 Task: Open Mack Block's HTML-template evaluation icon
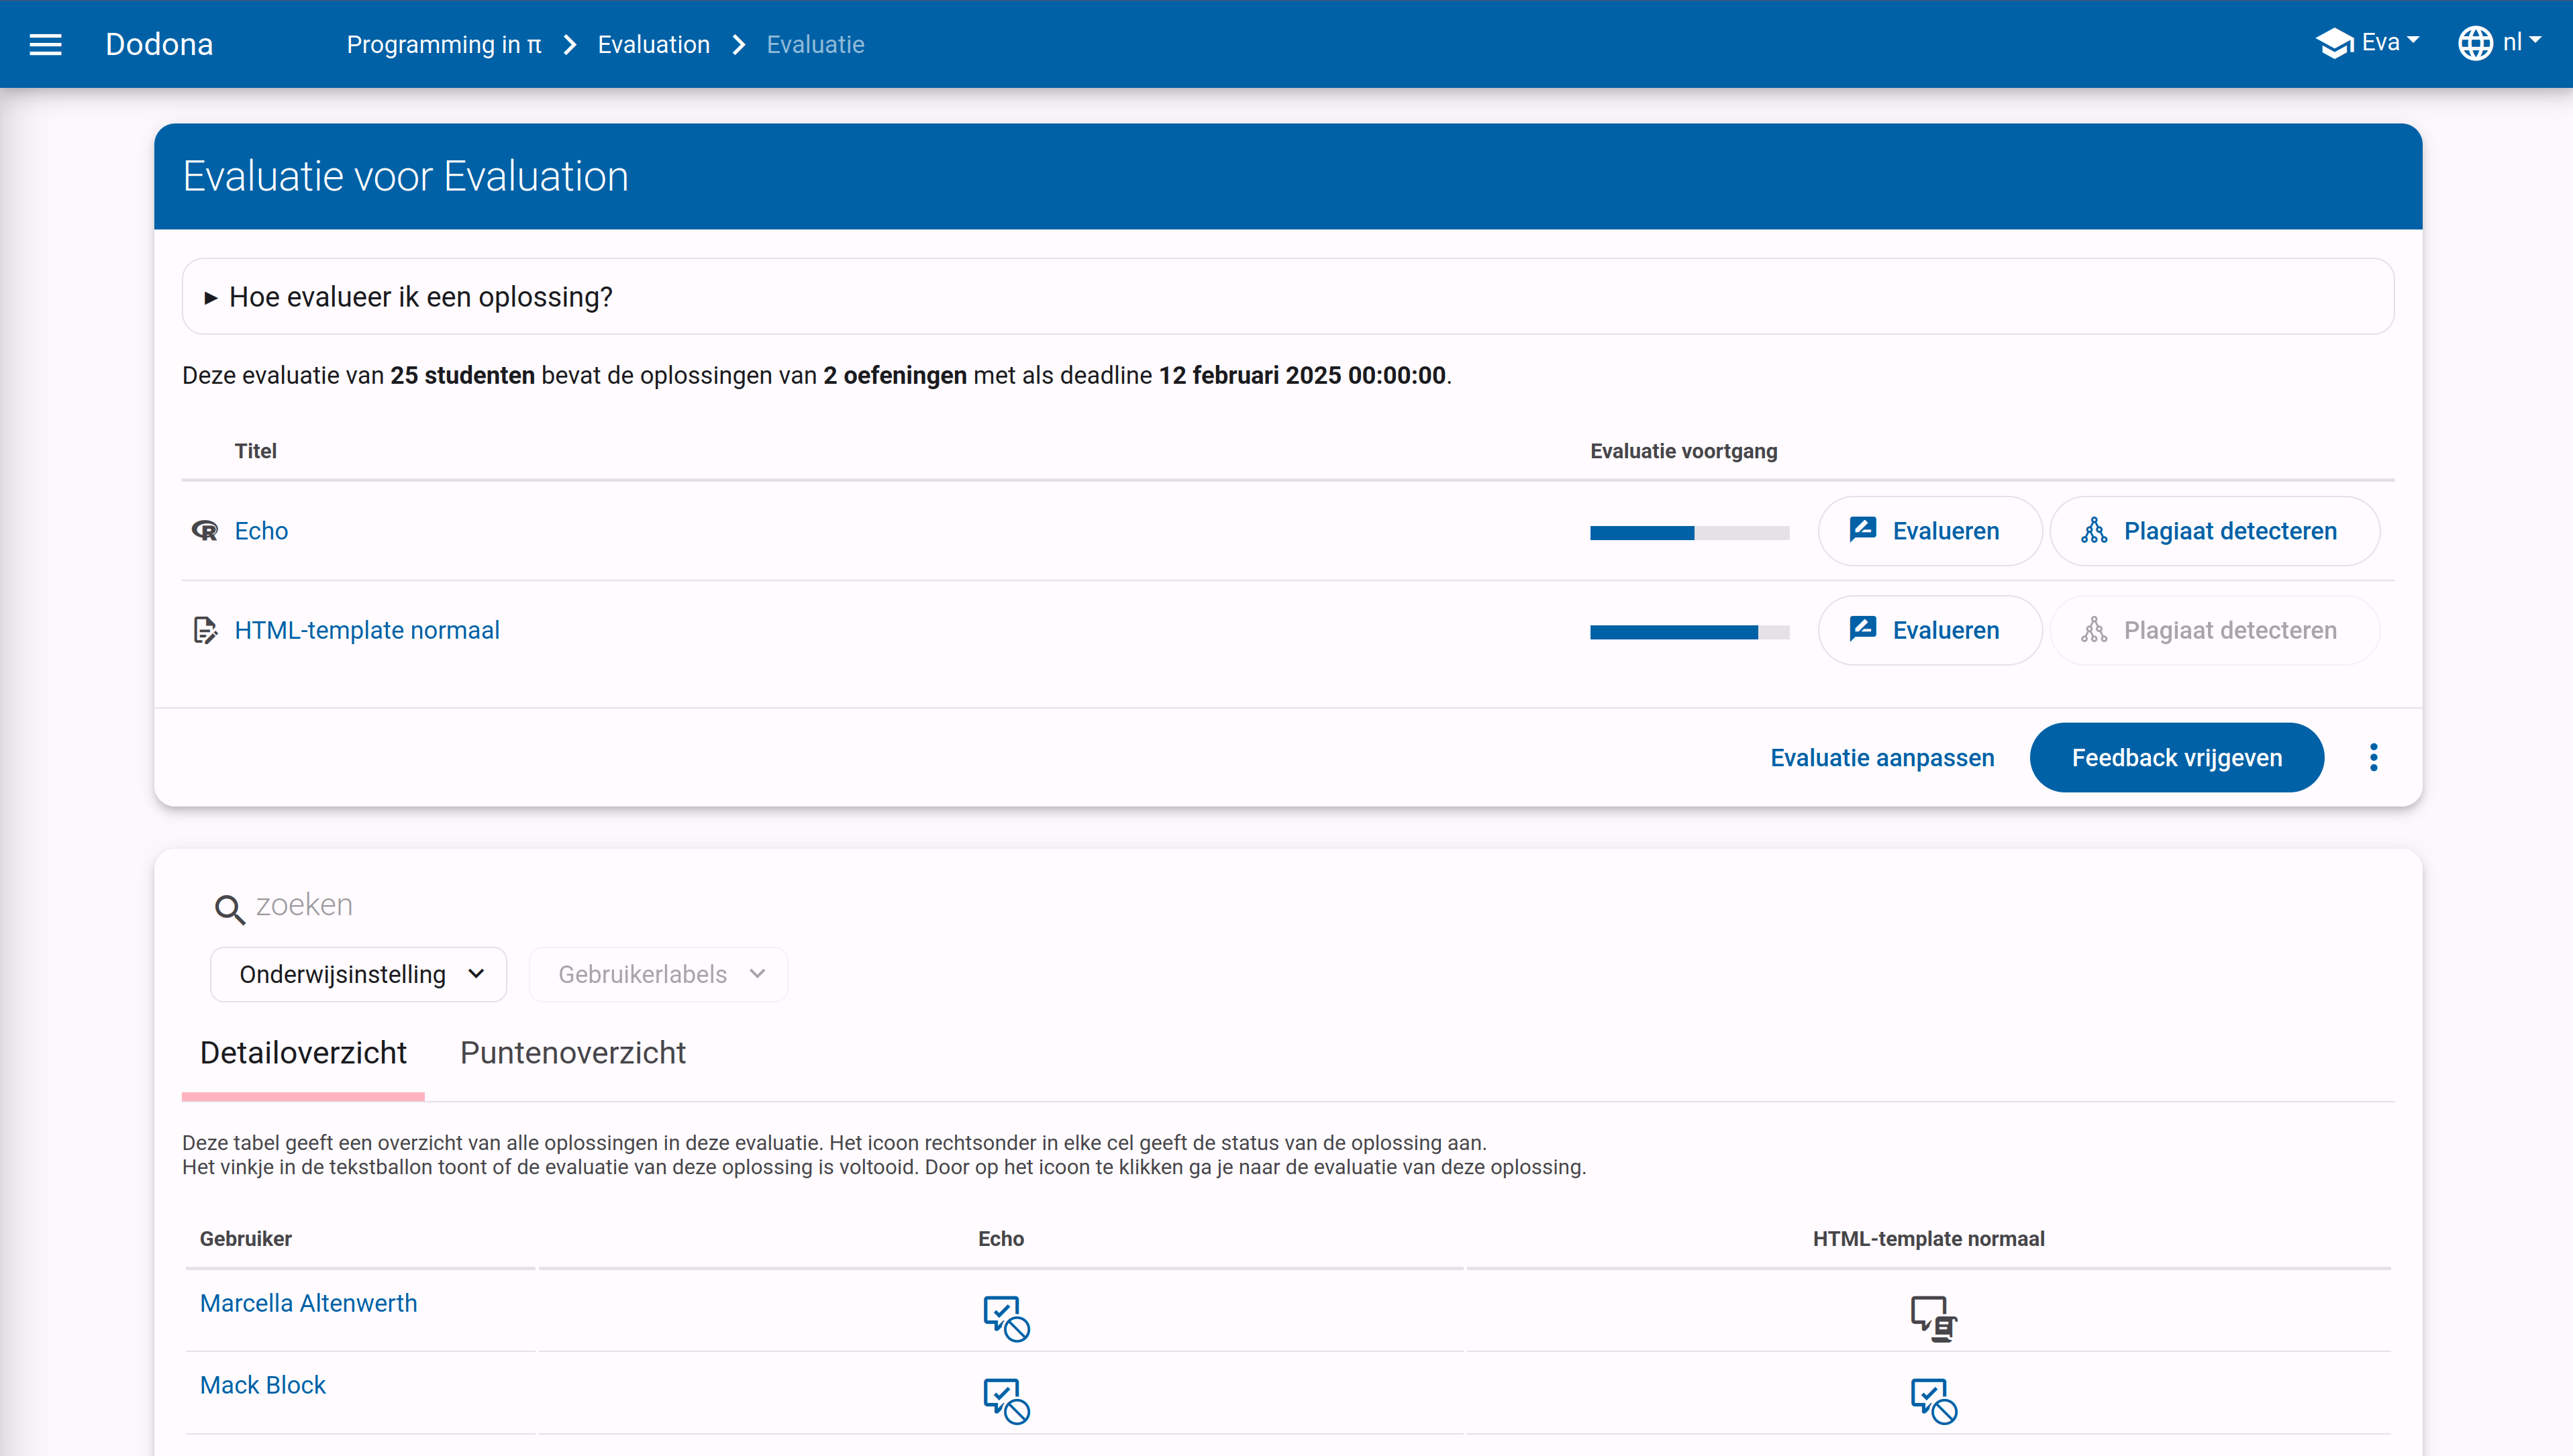1933,1399
